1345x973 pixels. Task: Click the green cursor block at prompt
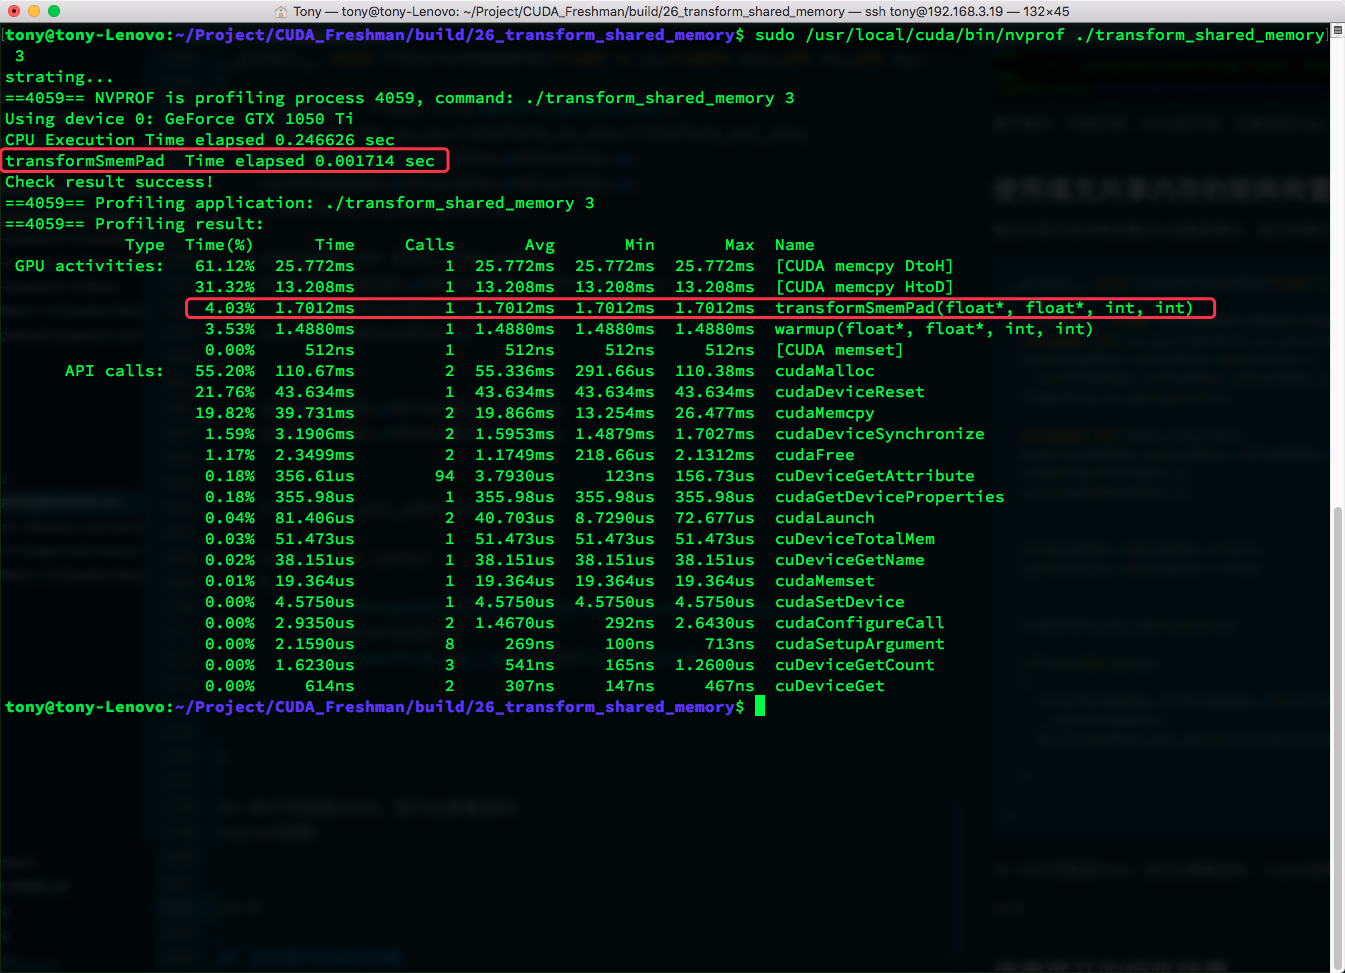point(760,707)
